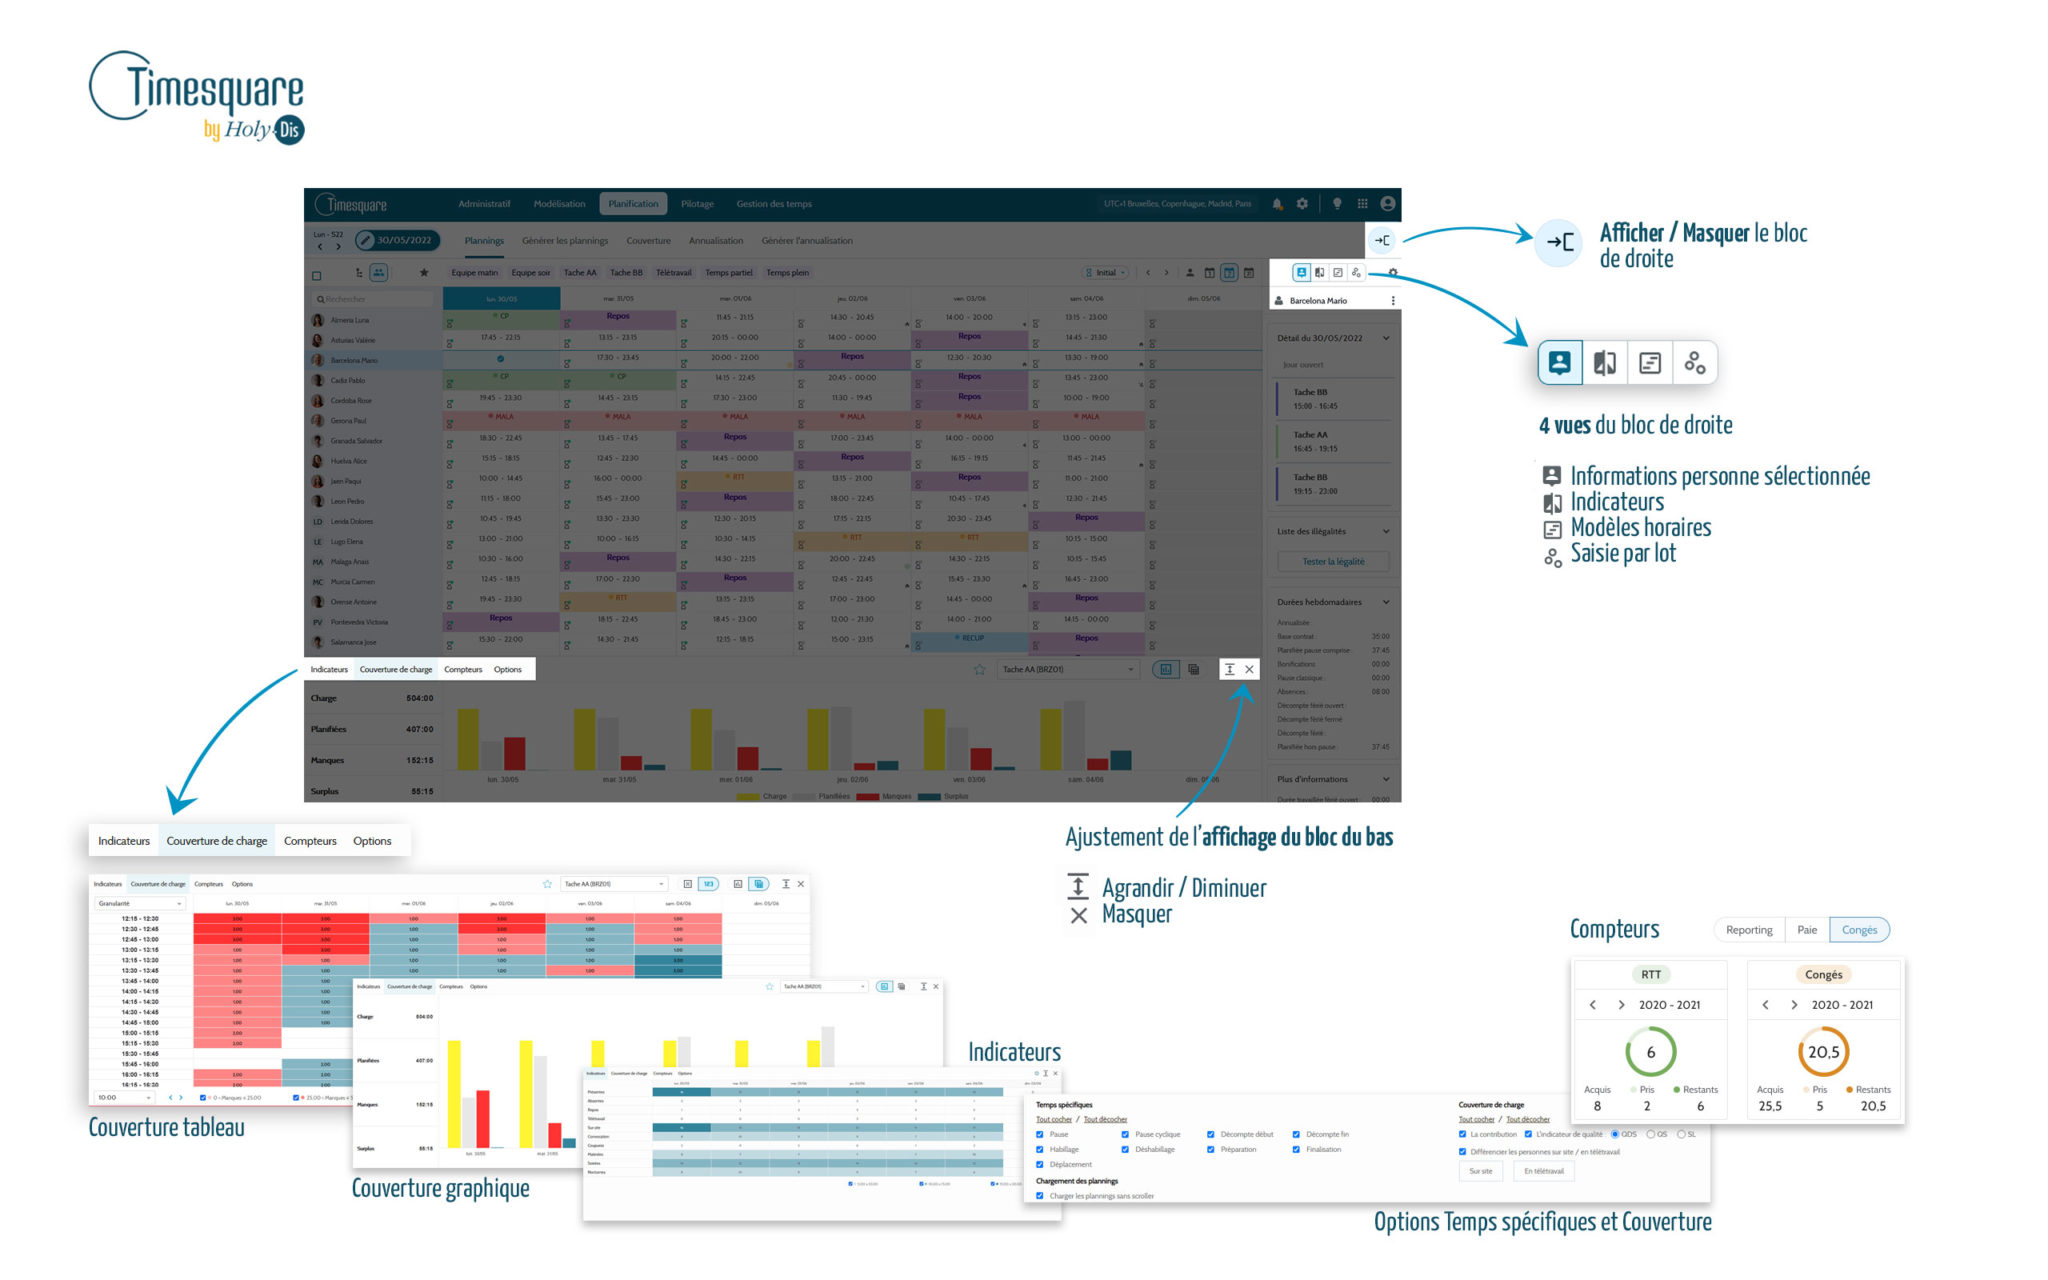Click the star outline beside Tache AA (BRZ01)
This screenshot has height=1280, width=2048.
979,670
